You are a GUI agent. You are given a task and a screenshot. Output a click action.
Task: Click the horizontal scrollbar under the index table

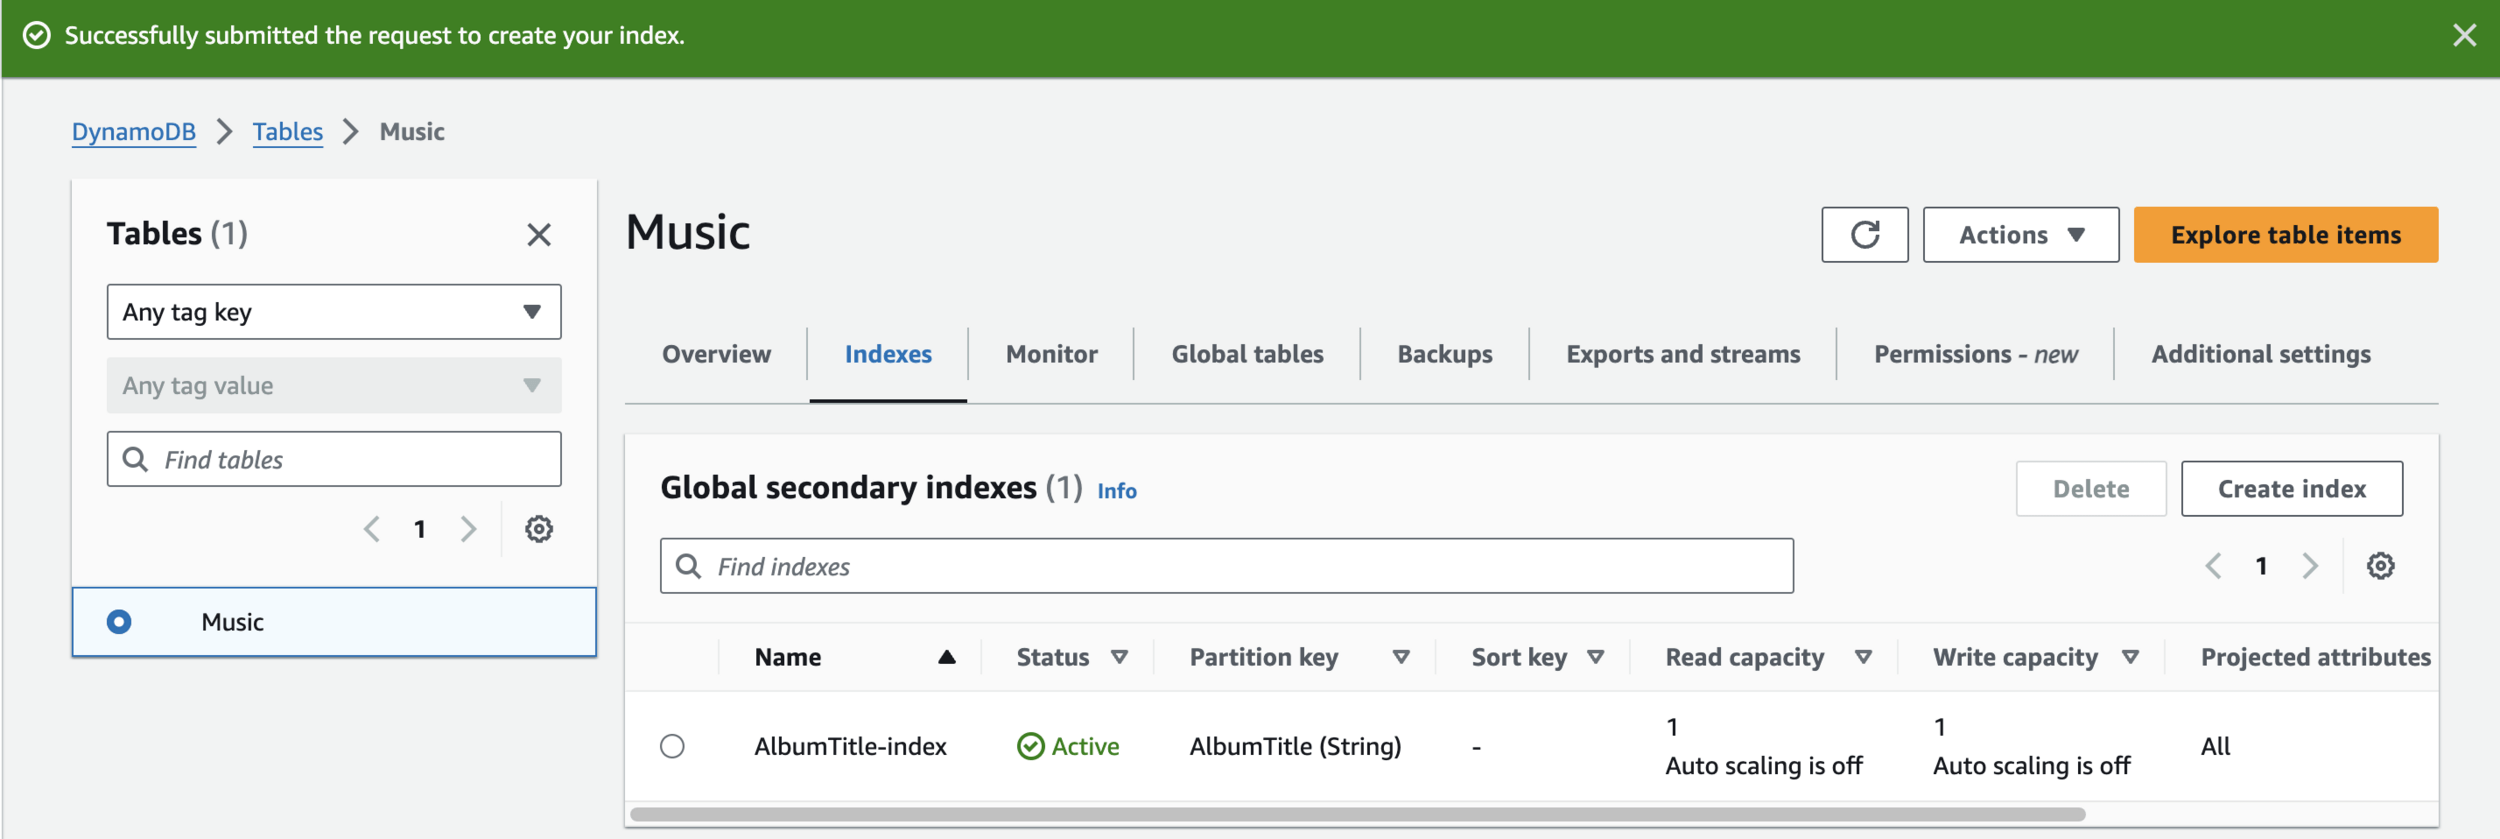click(x=1358, y=814)
